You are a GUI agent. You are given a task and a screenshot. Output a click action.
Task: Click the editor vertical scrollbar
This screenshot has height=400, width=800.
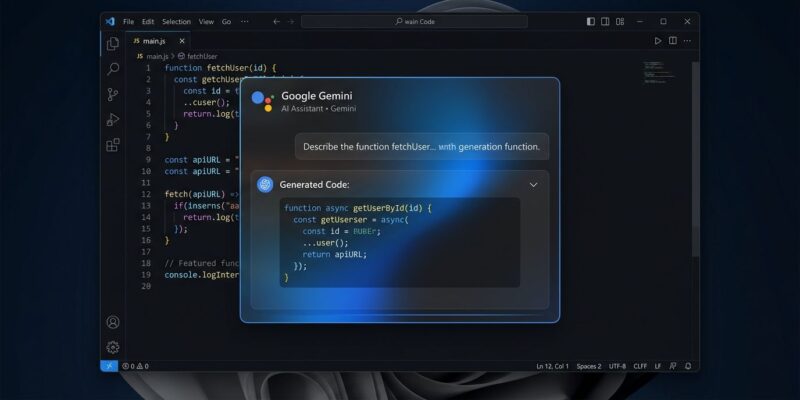click(x=695, y=159)
